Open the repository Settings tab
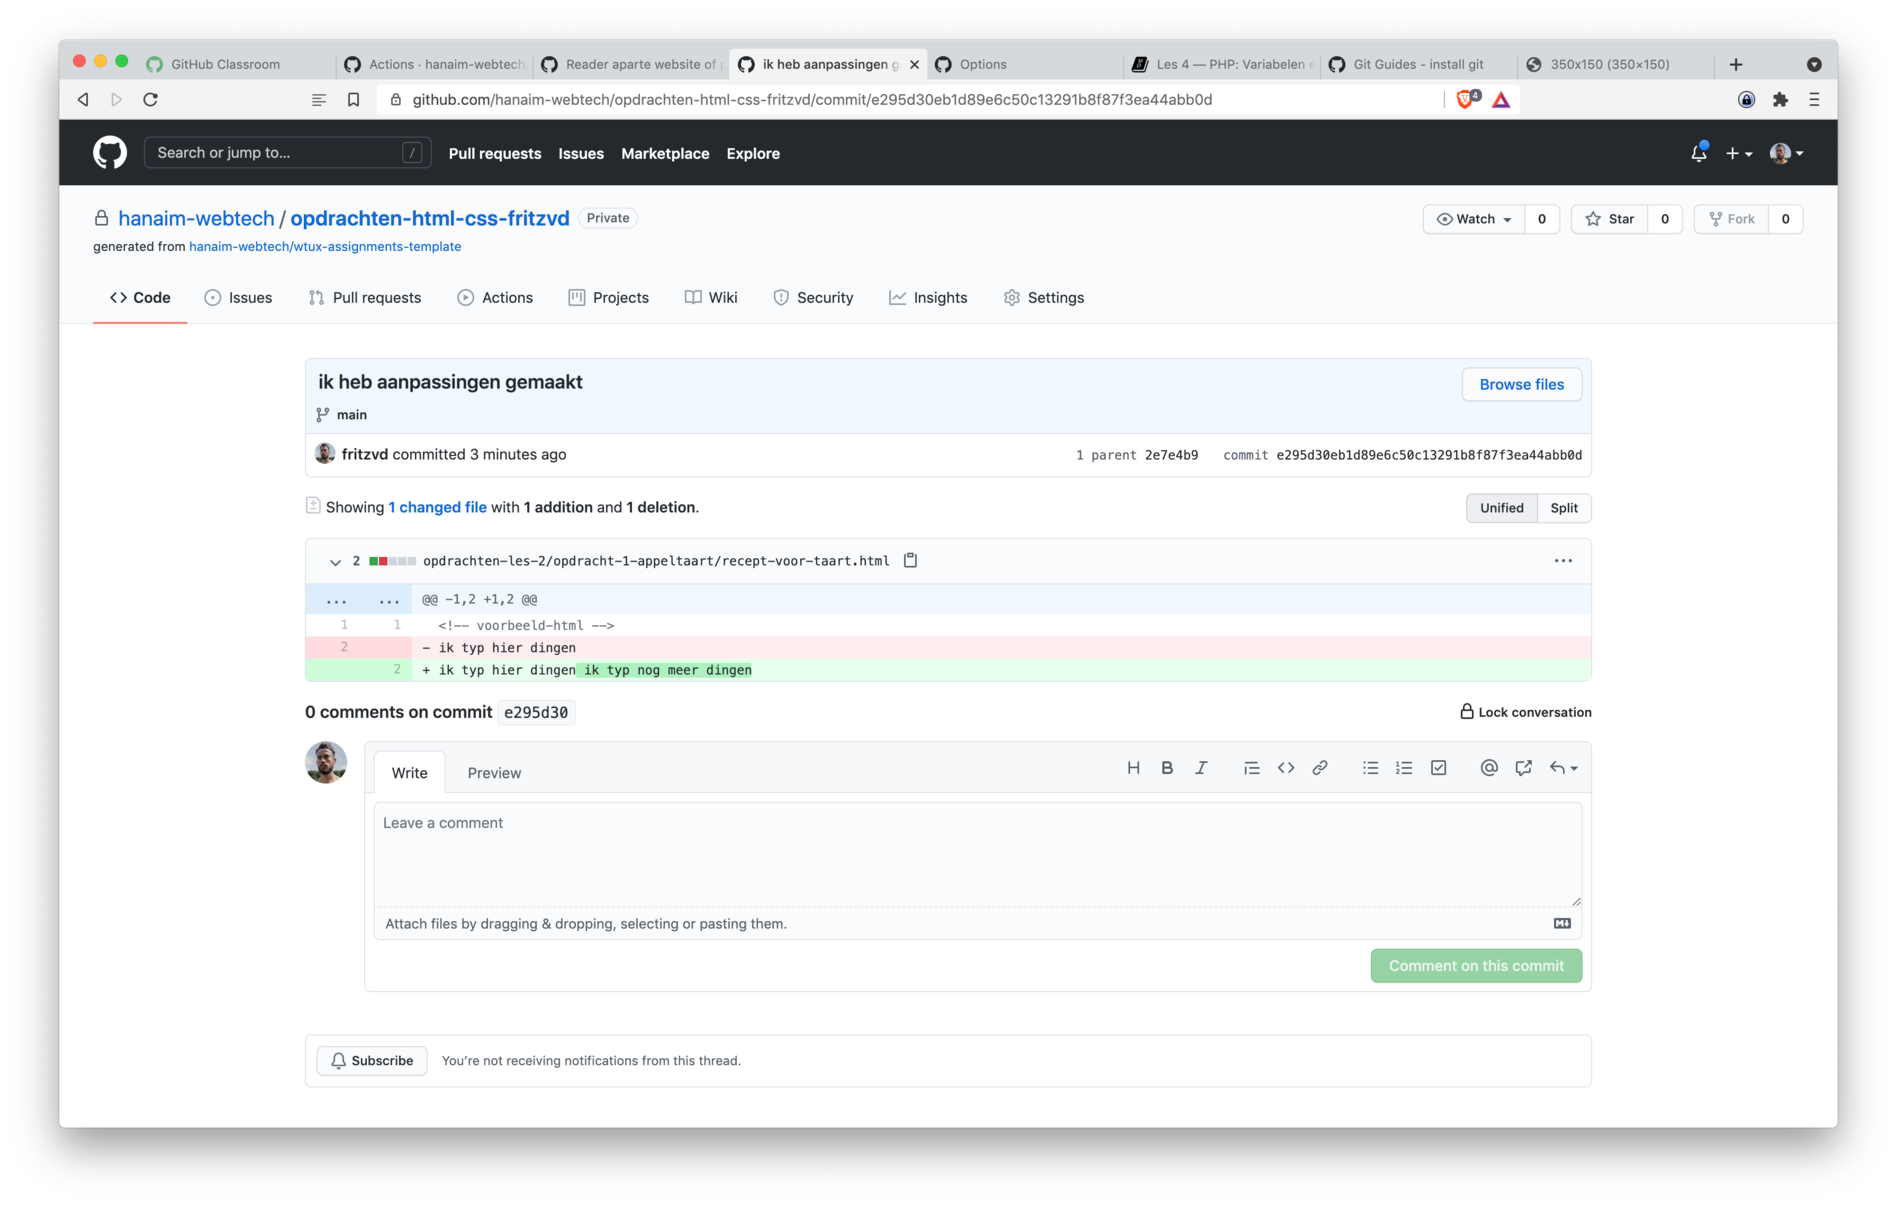 click(1044, 298)
